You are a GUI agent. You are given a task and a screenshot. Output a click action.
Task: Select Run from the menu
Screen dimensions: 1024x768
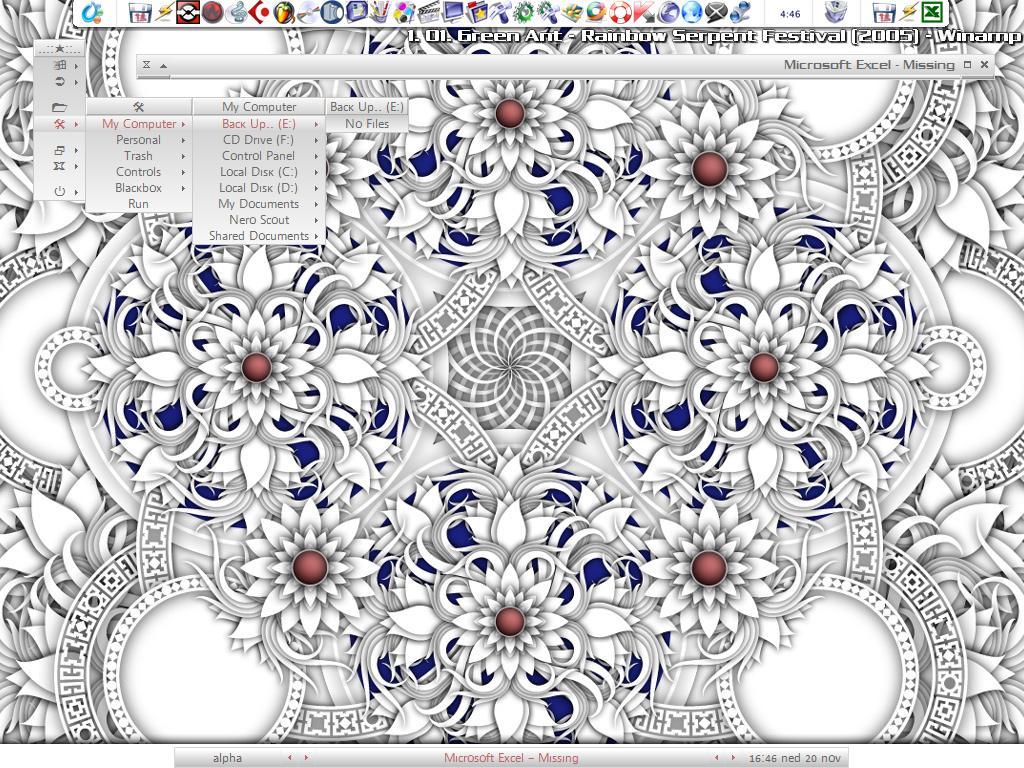(x=138, y=204)
